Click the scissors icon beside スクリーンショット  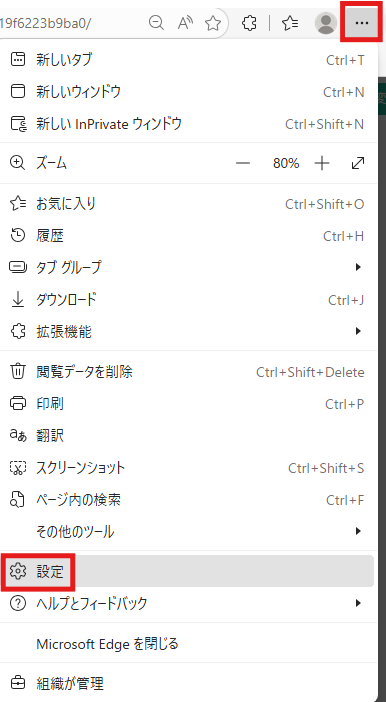18,468
